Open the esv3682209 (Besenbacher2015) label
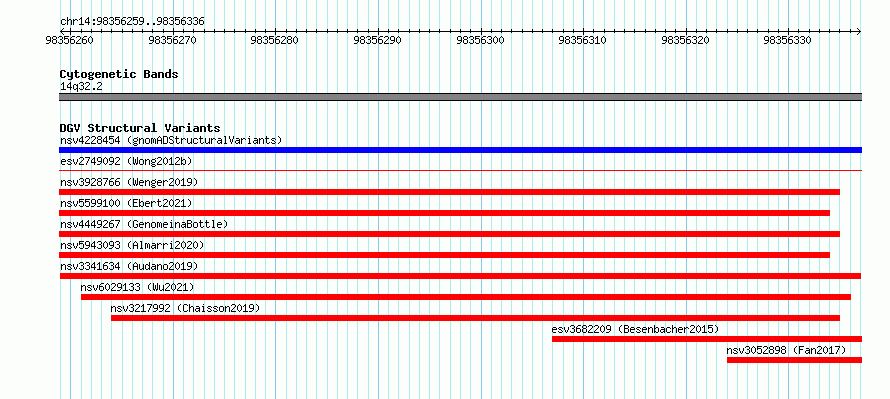 [635, 329]
